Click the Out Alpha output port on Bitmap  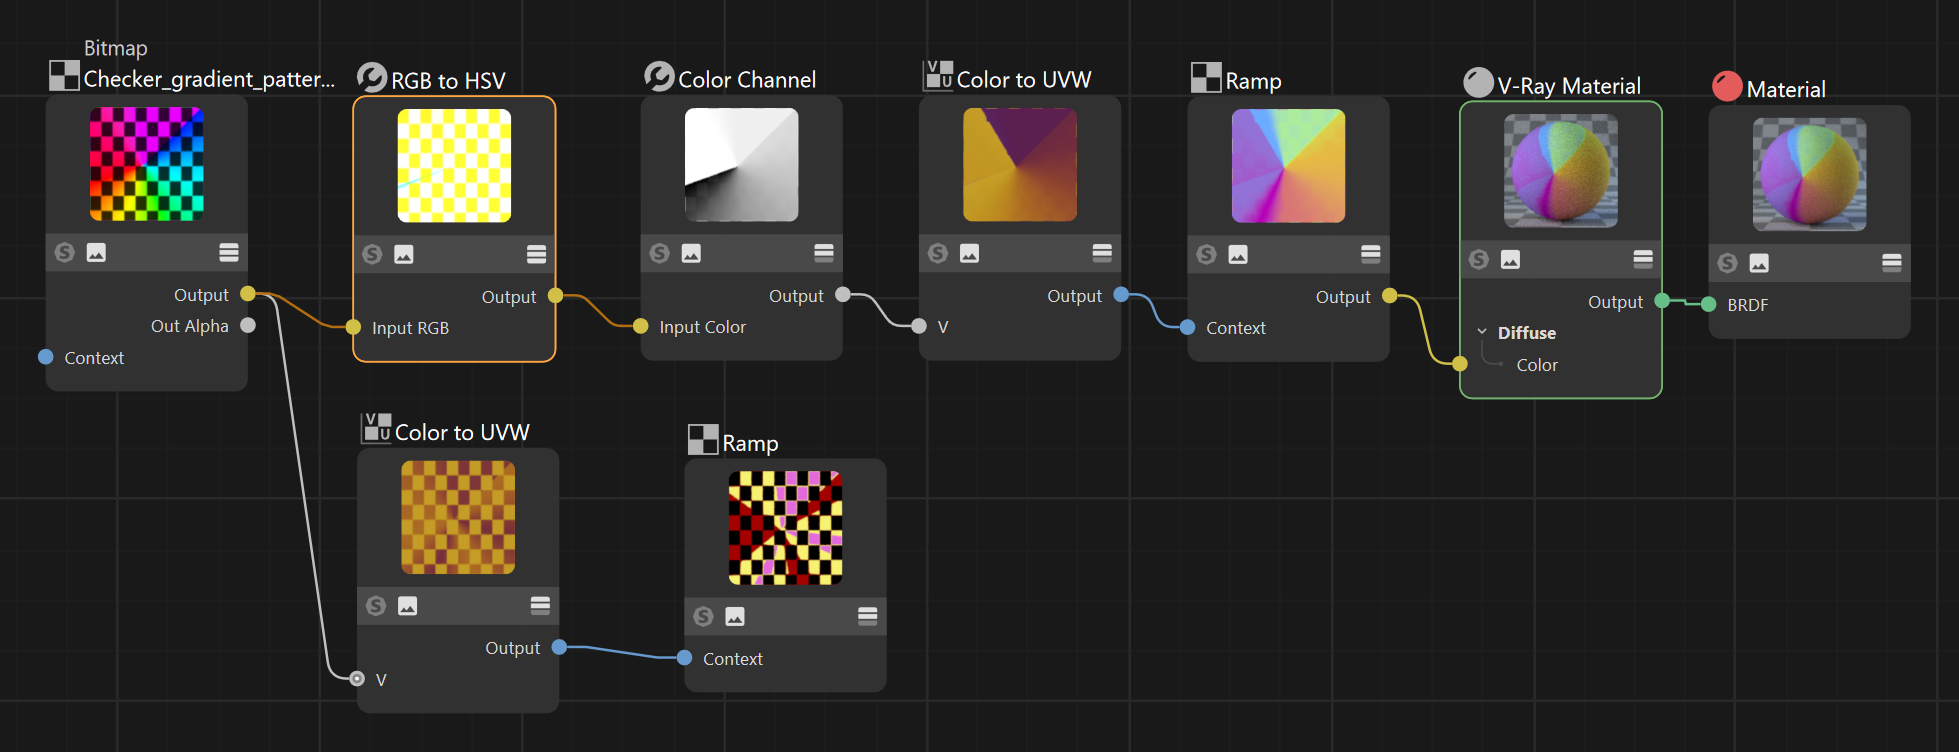tap(248, 325)
